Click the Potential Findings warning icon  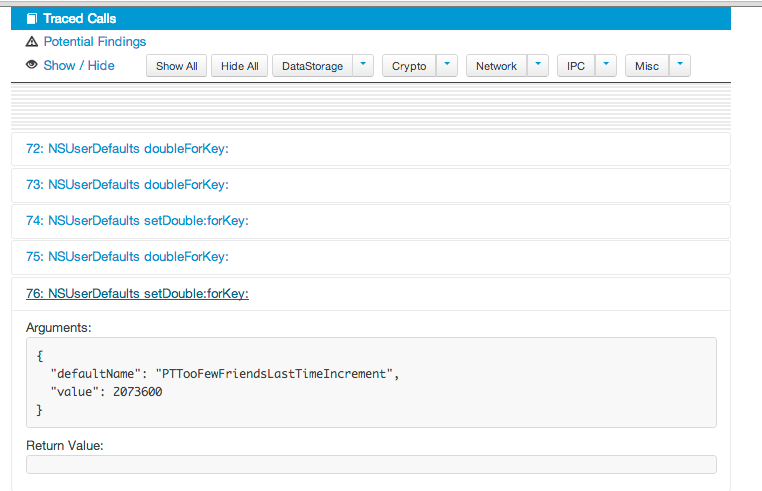32,42
